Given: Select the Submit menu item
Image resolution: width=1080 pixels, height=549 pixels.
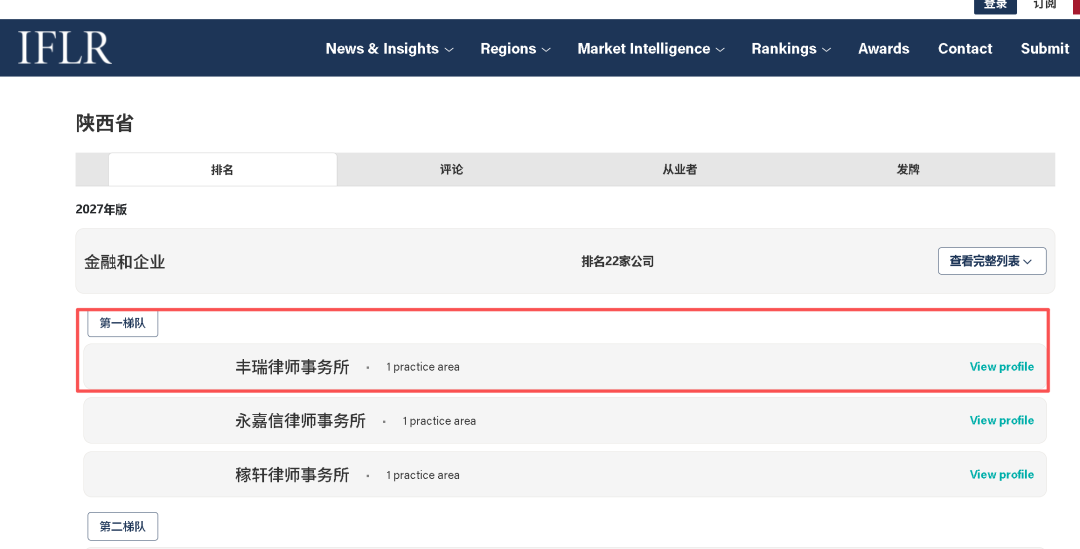Looking at the screenshot, I should [1045, 49].
